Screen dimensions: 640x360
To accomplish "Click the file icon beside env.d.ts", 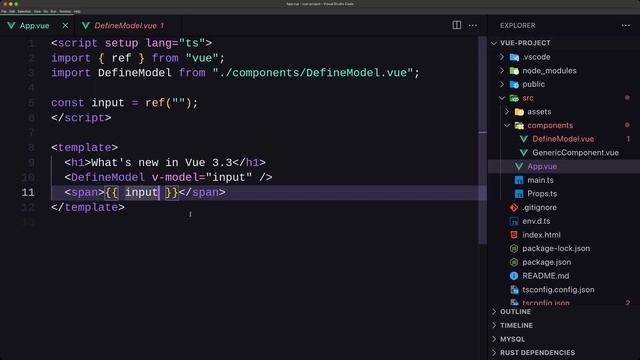I will coord(514,221).
